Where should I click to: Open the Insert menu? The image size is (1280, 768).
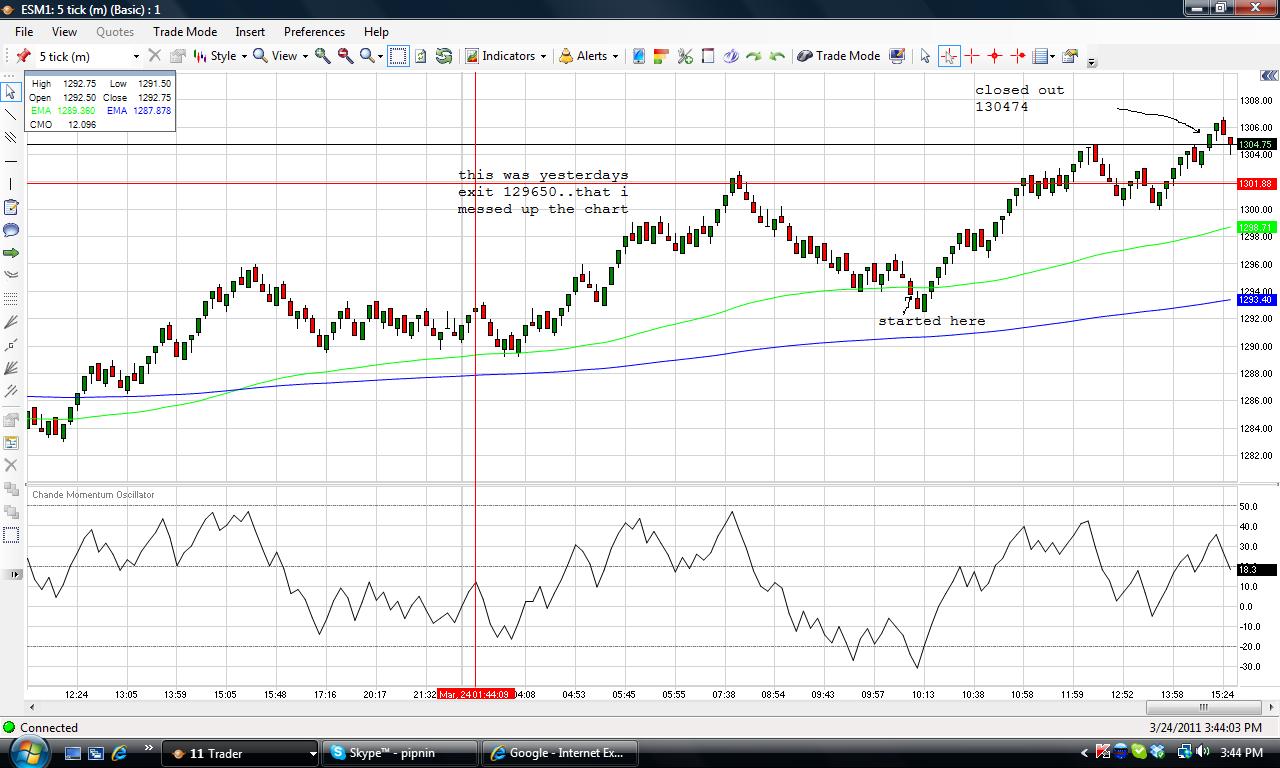coord(250,31)
